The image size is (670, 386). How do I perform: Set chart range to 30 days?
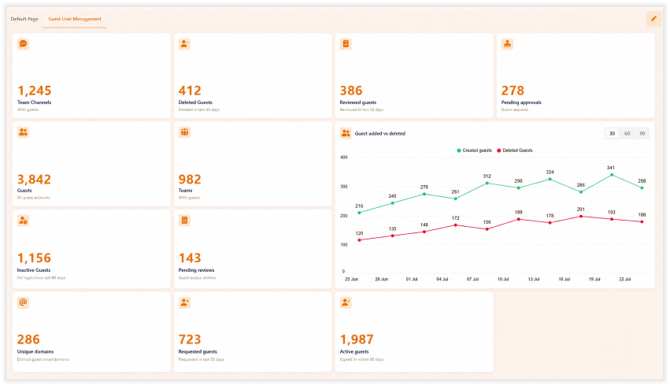pyautogui.click(x=612, y=133)
